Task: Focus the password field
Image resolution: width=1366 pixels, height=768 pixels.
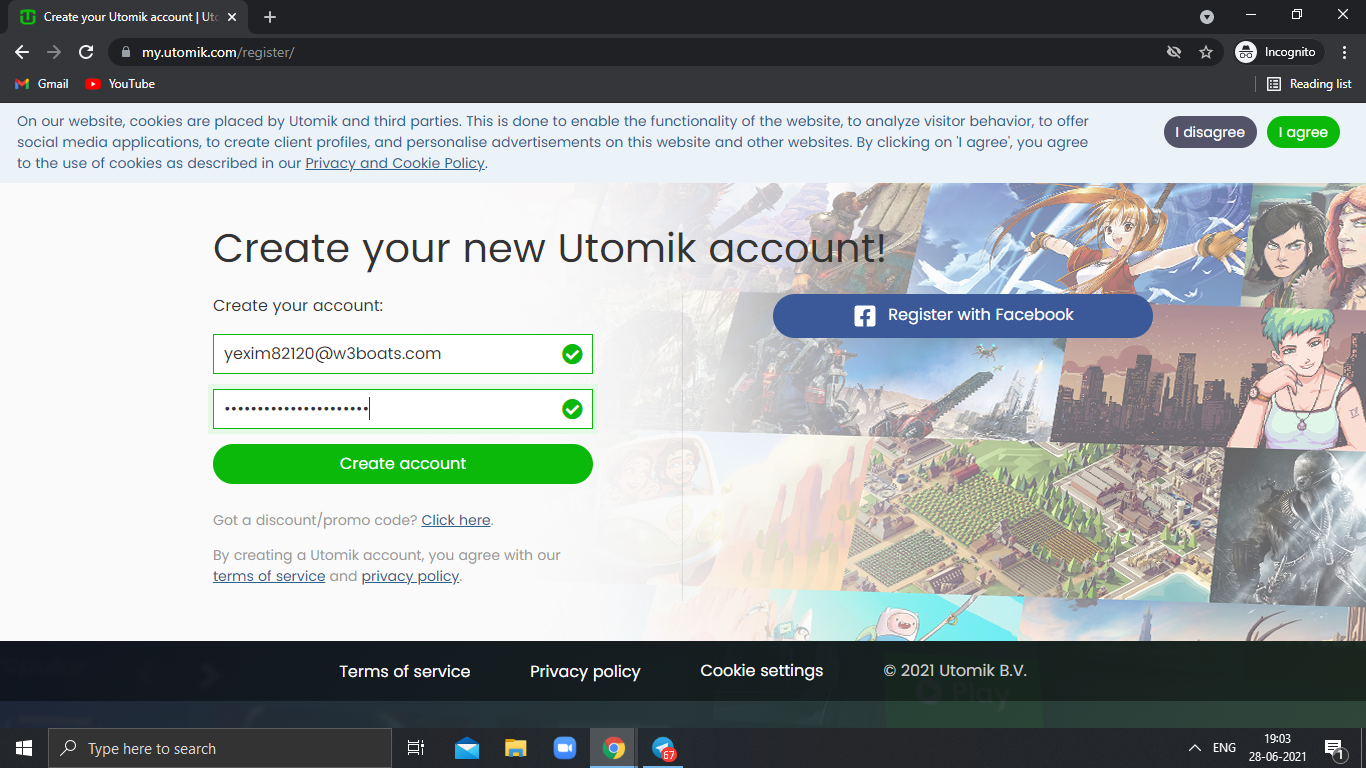Action: [403, 409]
